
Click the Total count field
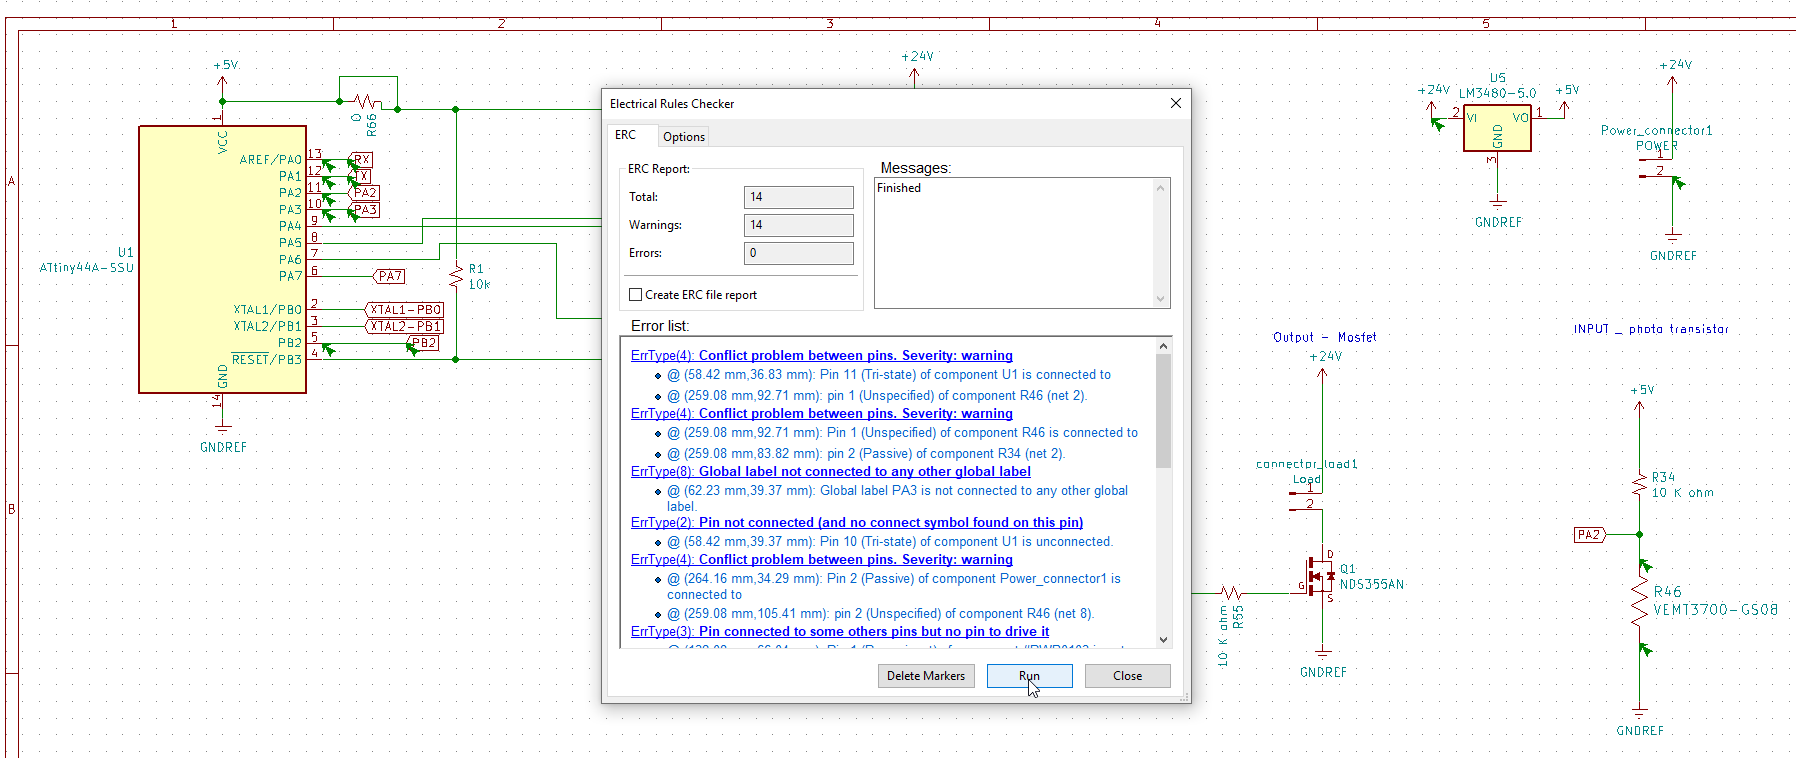pos(799,197)
